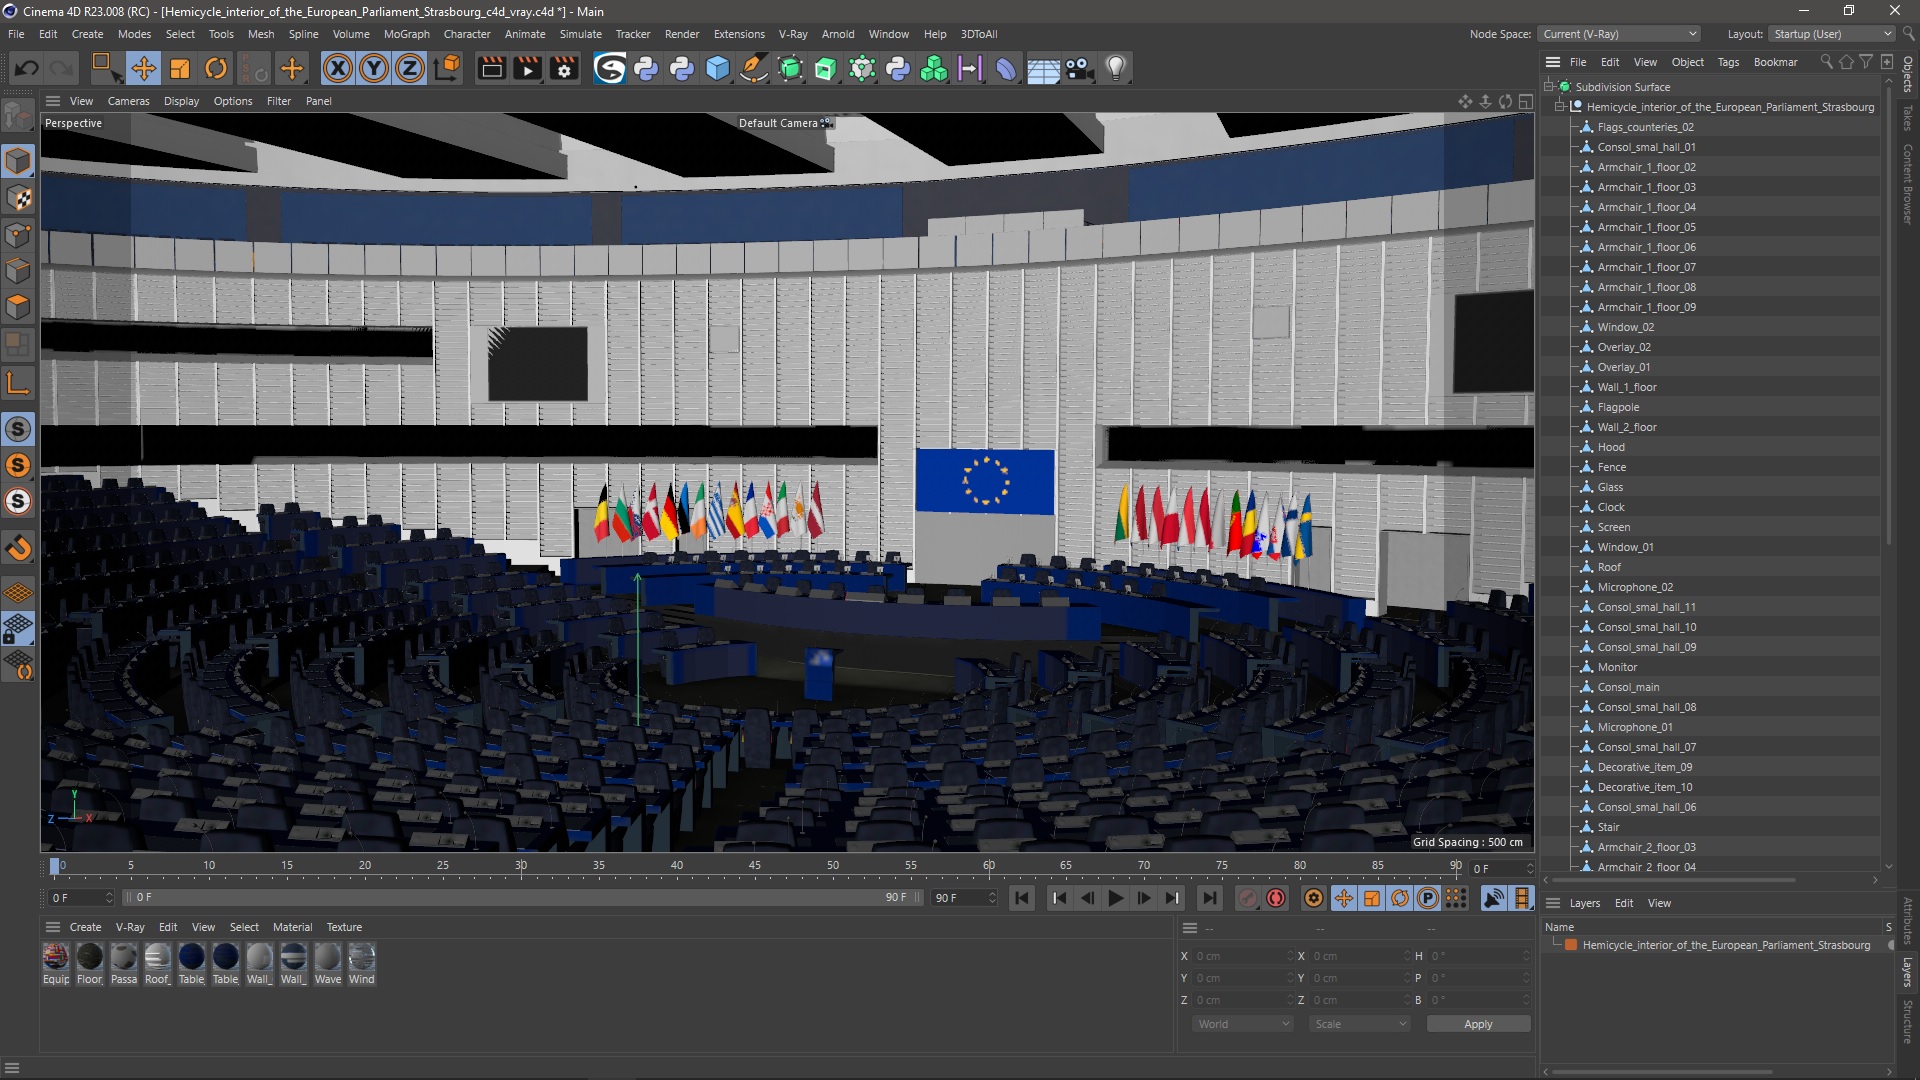Screen dimensions: 1920x1080
Task: Select the Scale tool
Action: coord(180,68)
